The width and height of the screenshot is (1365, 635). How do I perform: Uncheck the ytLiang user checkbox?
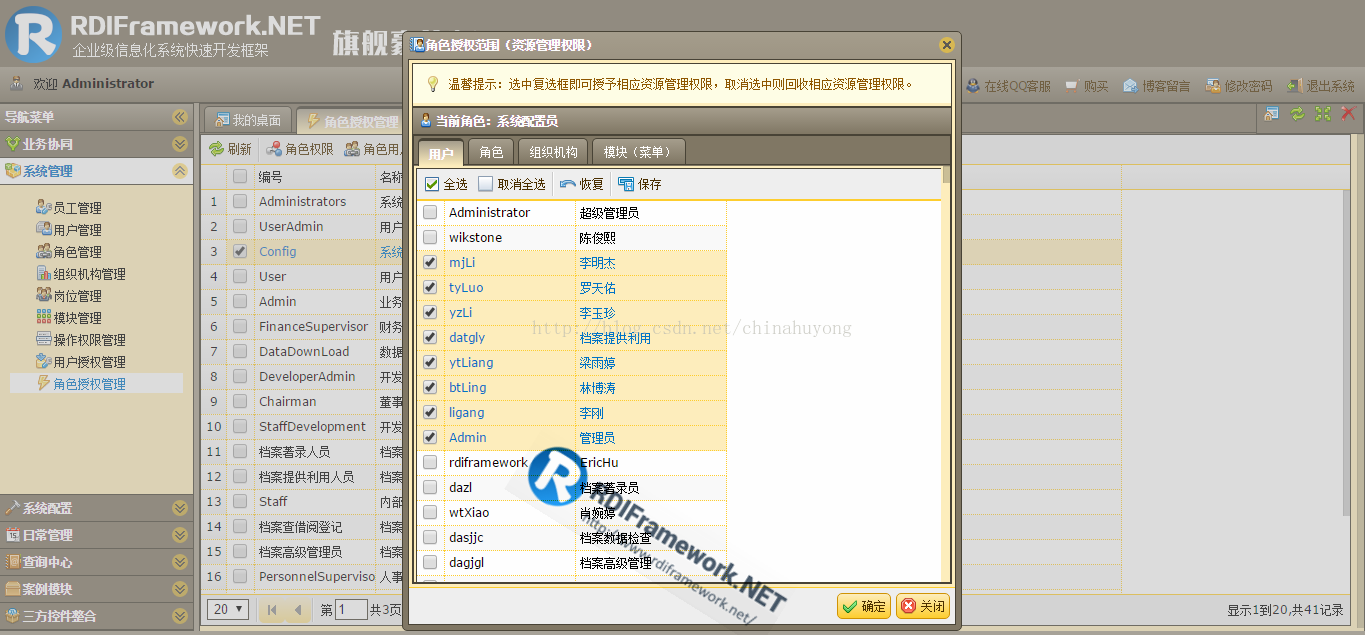click(430, 362)
